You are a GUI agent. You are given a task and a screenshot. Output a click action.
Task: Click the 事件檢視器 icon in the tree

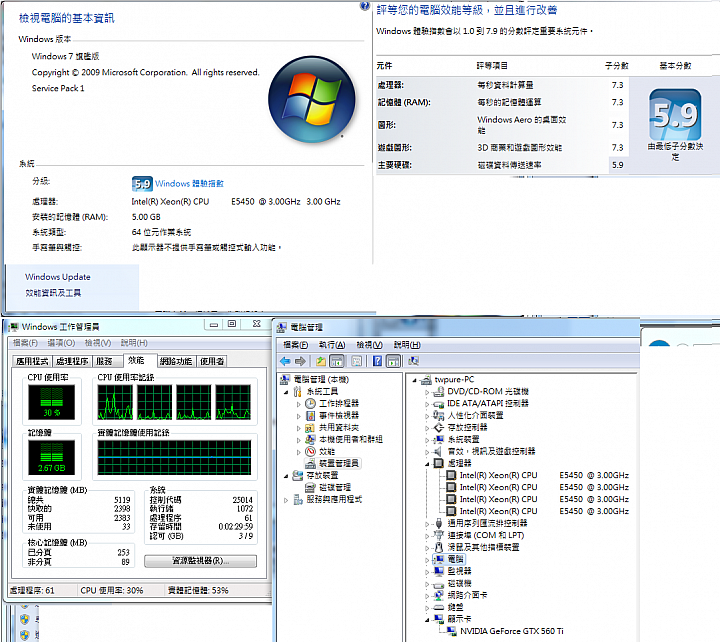pyautogui.click(x=311, y=416)
